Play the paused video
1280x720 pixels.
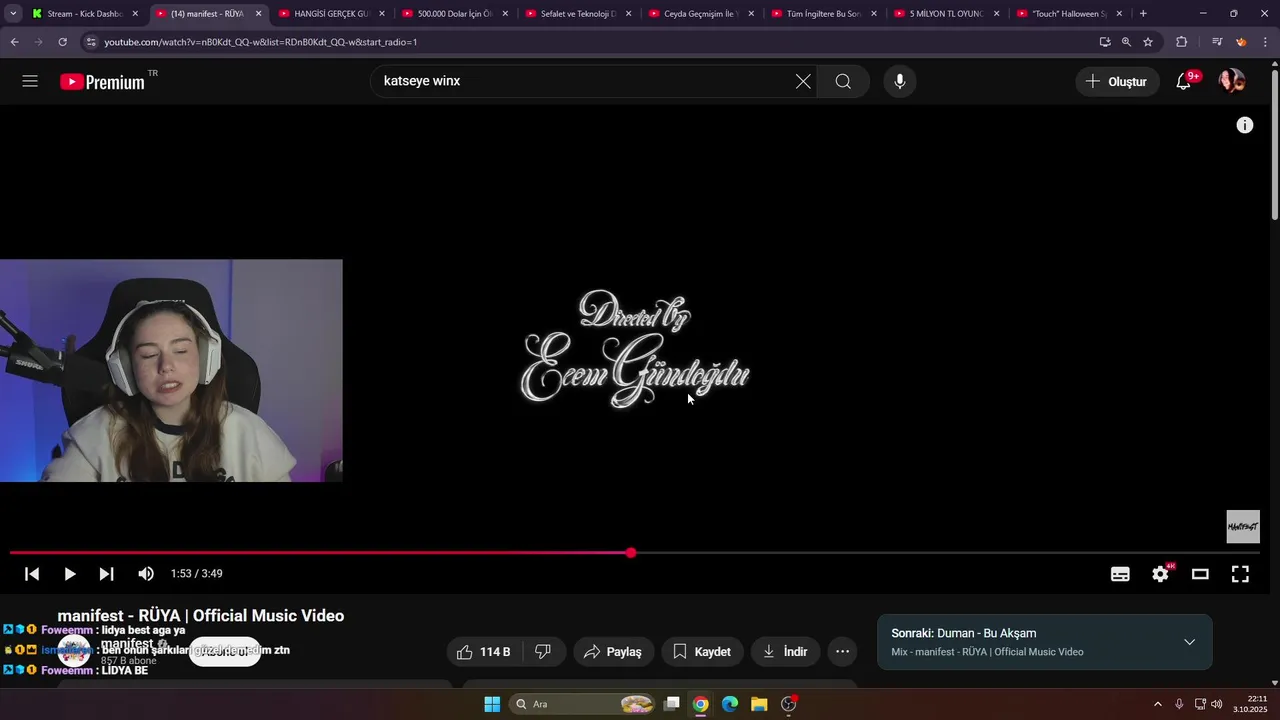click(x=69, y=574)
